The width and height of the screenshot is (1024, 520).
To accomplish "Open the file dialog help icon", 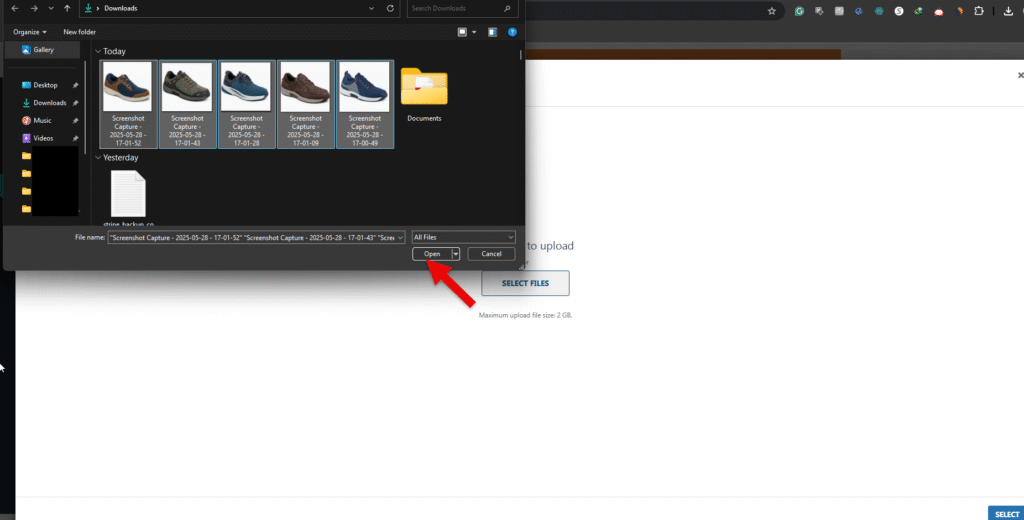I will (x=512, y=32).
